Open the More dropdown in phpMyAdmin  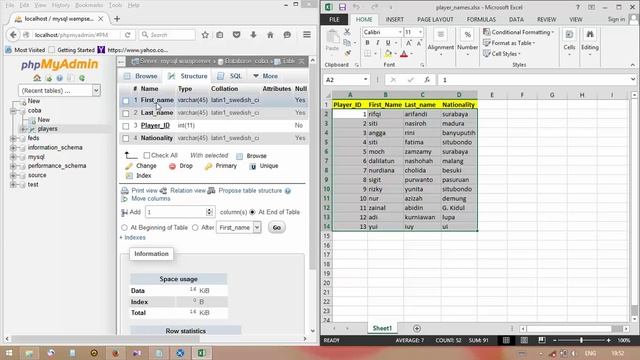coord(265,76)
